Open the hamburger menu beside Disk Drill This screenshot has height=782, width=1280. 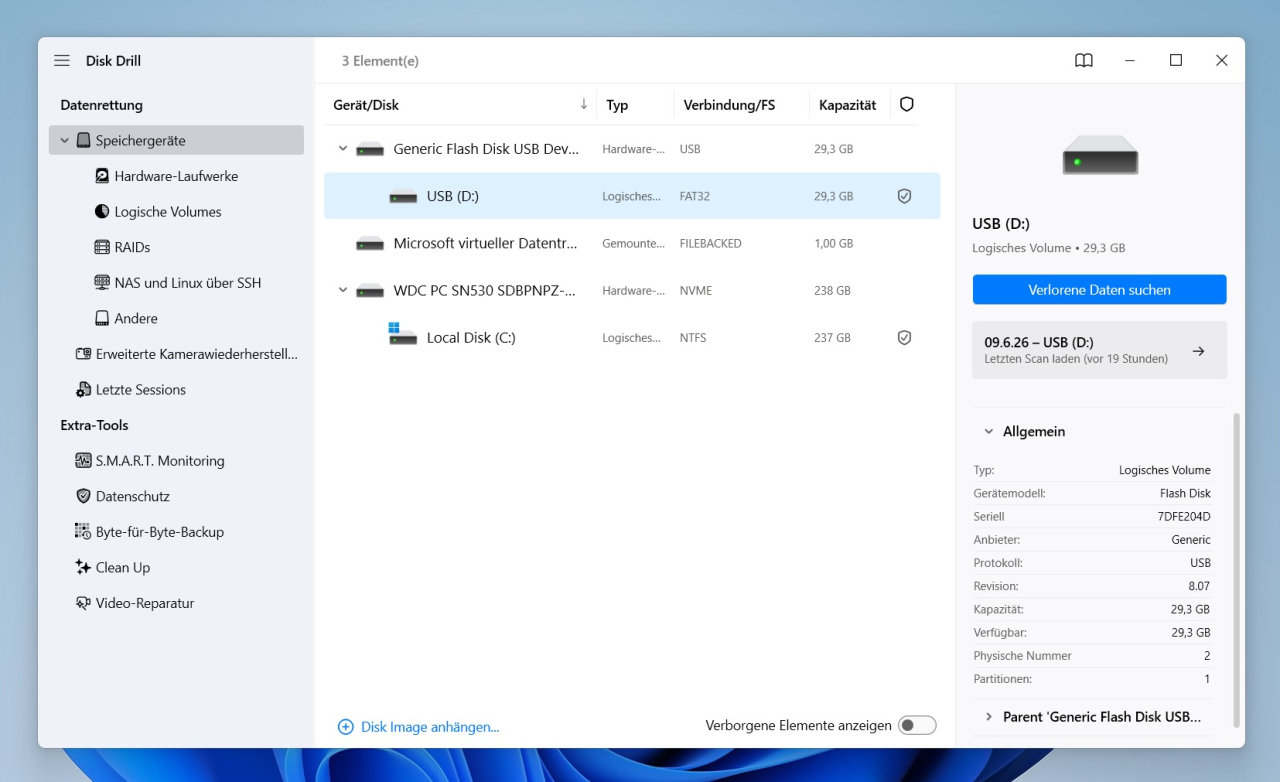point(62,61)
